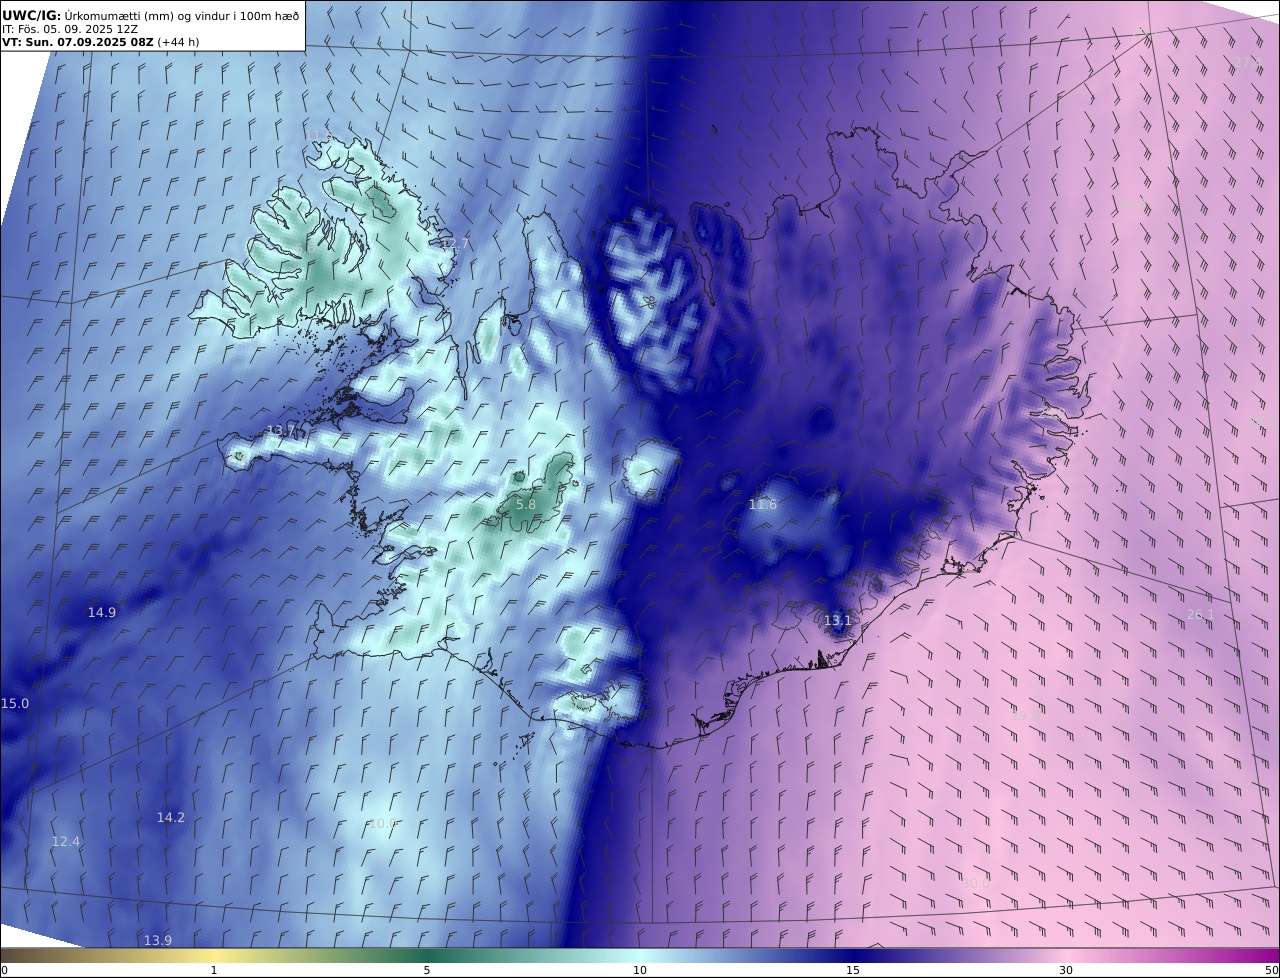
Task: Click the 13.1 value near the south coast
Action: coord(837,621)
